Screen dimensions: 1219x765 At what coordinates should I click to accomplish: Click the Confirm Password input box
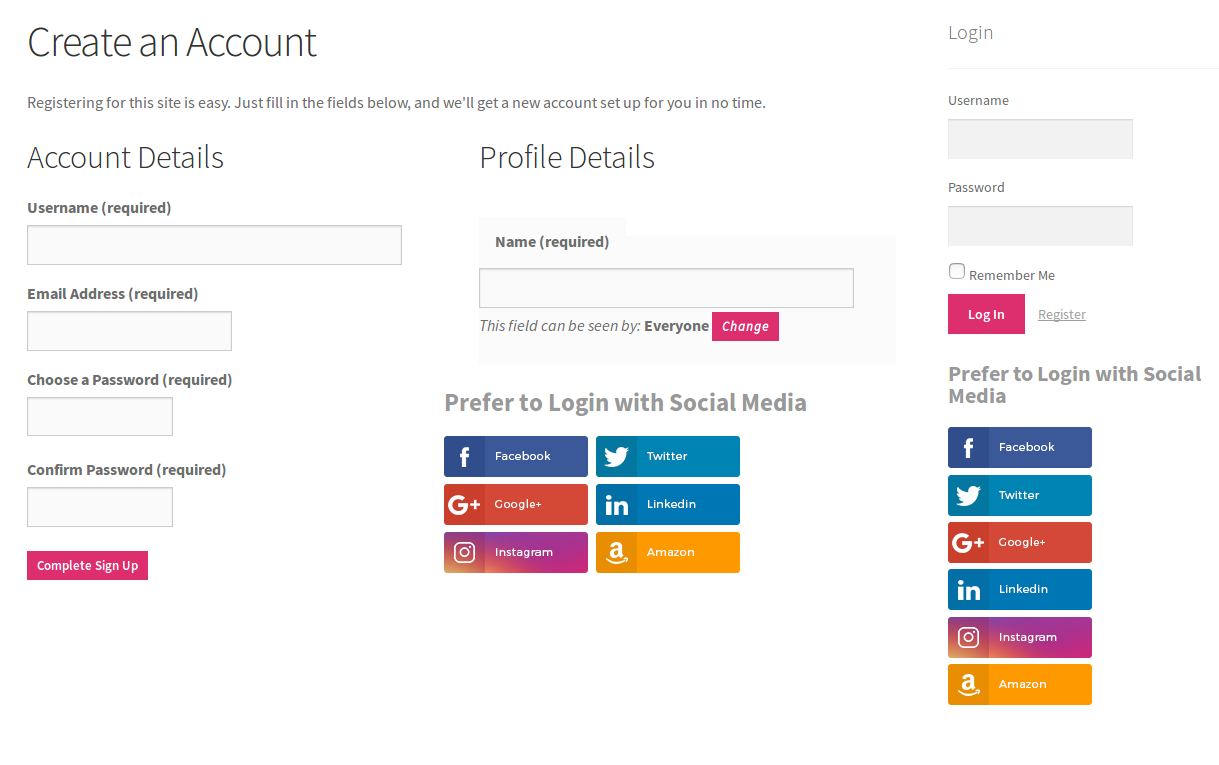coord(100,507)
